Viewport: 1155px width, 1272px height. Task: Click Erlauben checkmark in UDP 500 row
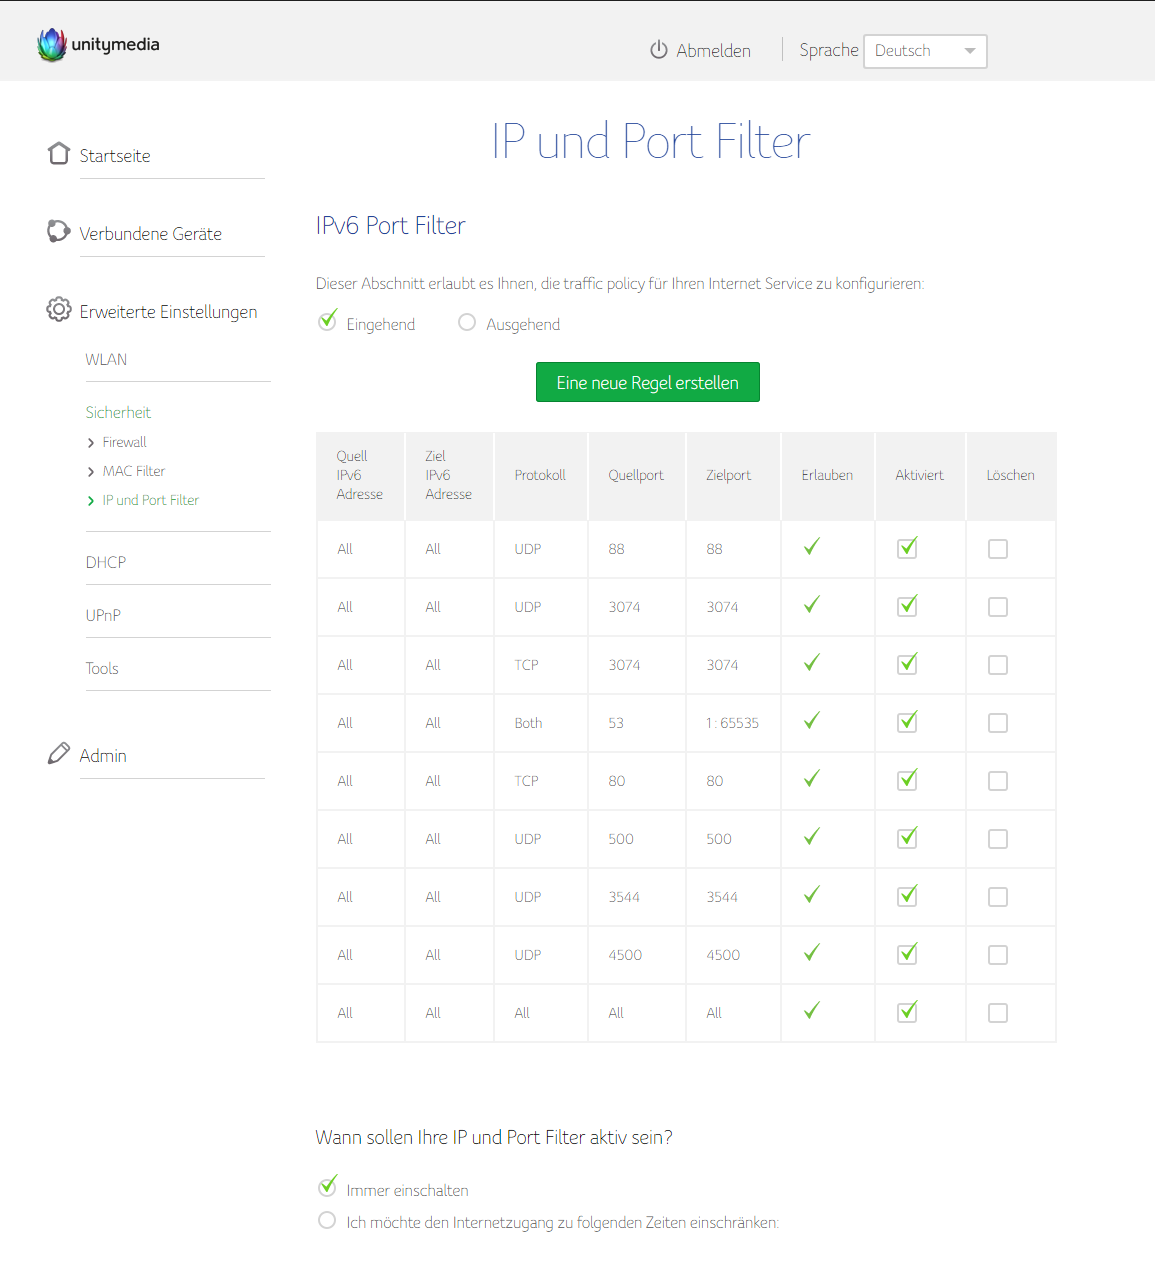click(x=812, y=836)
